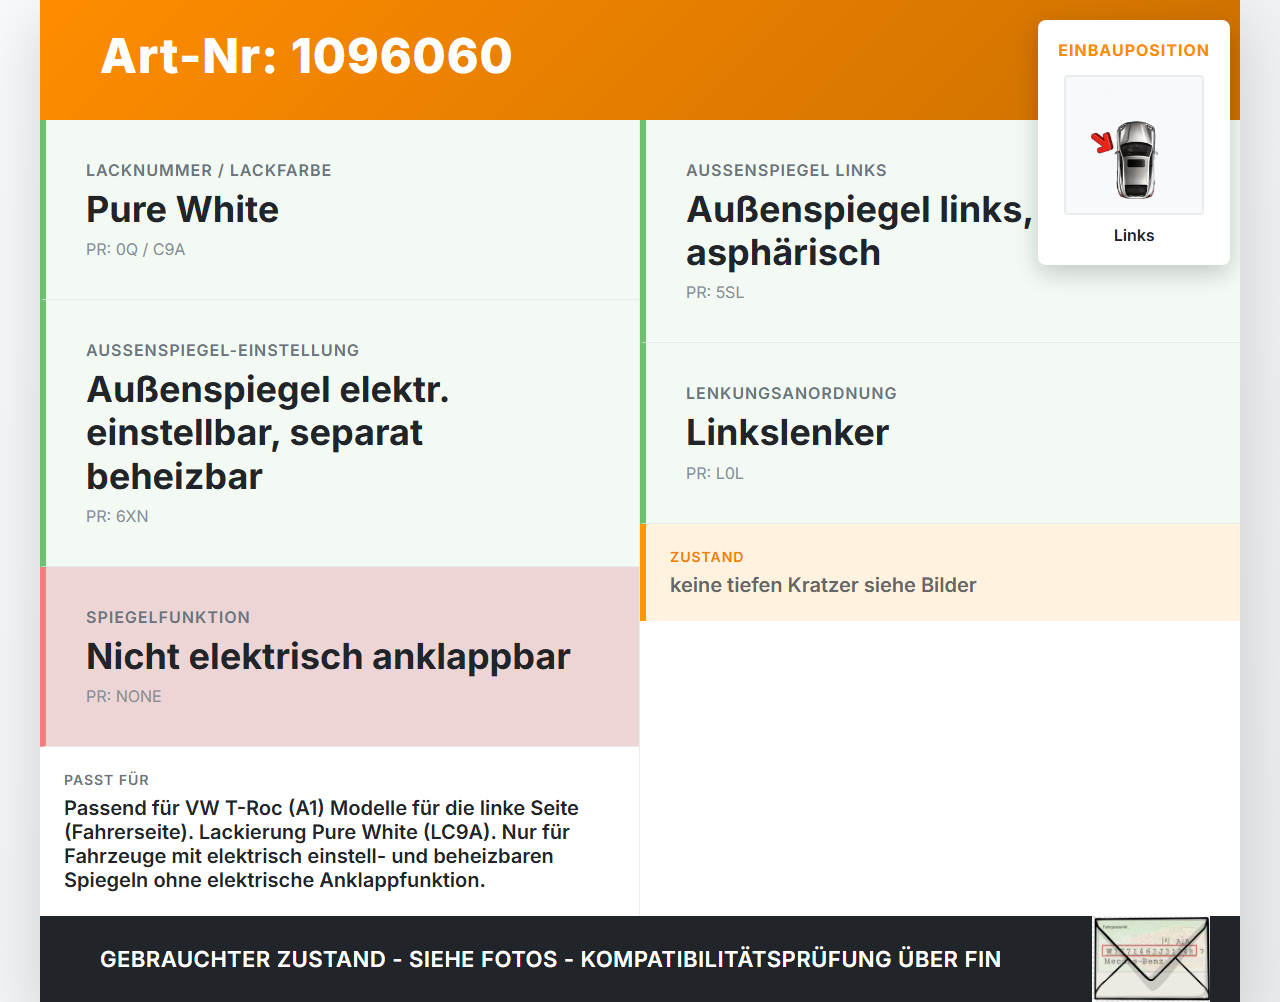Click the 'PR: 6XN' code
Image resolution: width=1280 pixels, height=1002 pixels.
coord(117,516)
